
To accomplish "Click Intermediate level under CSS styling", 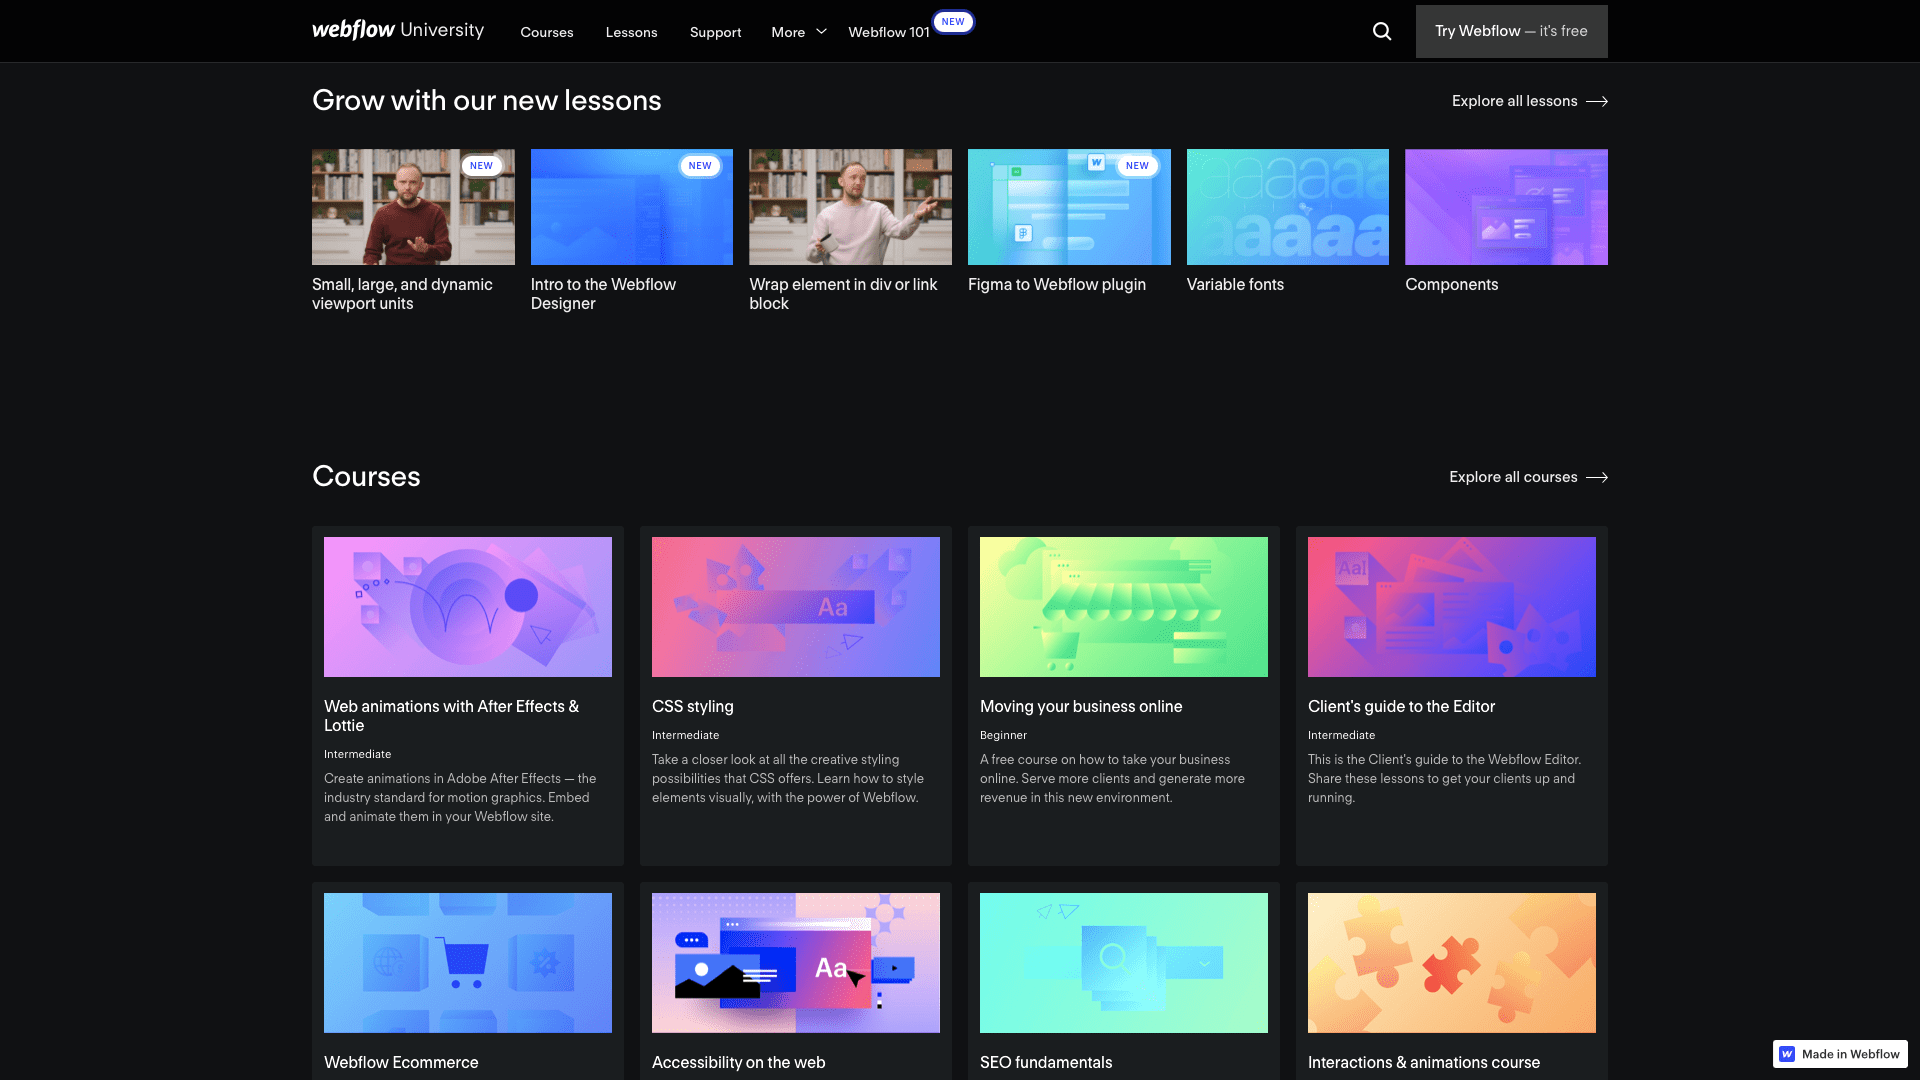I will (x=685, y=735).
